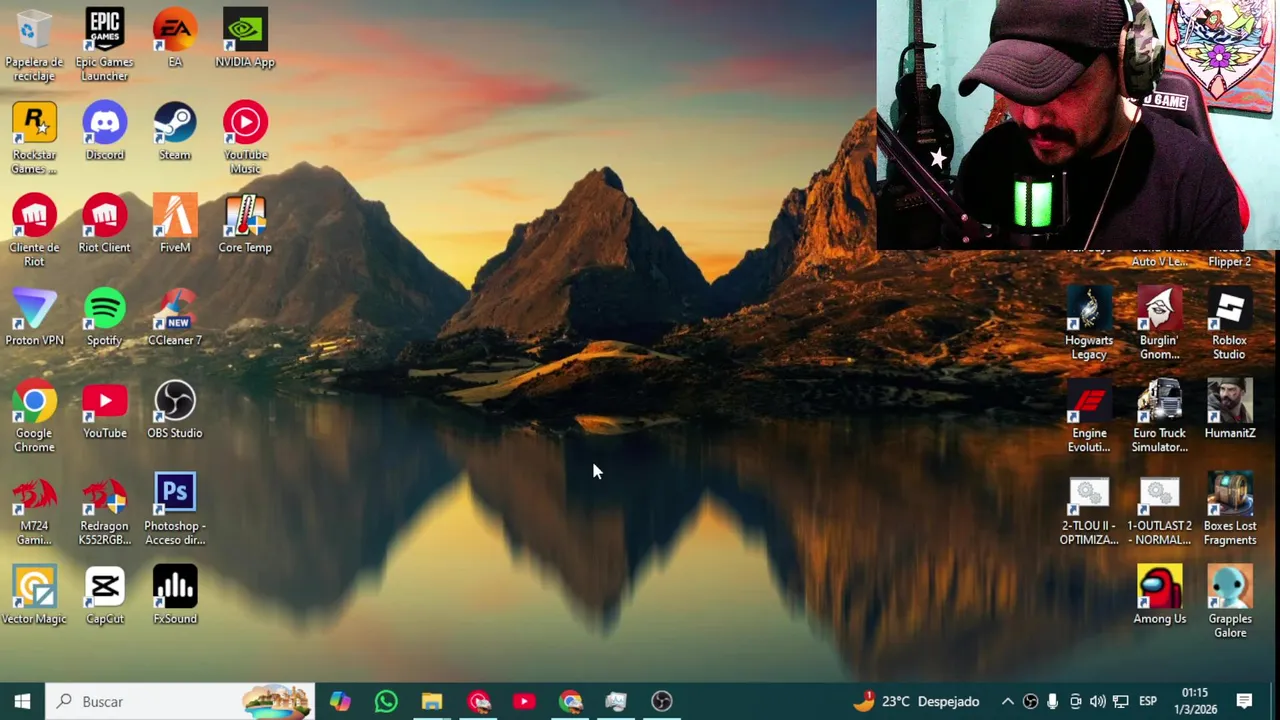This screenshot has width=1280, height=720.
Task: Open Copilot from the taskbar
Action: pyautogui.click(x=340, y=701)
